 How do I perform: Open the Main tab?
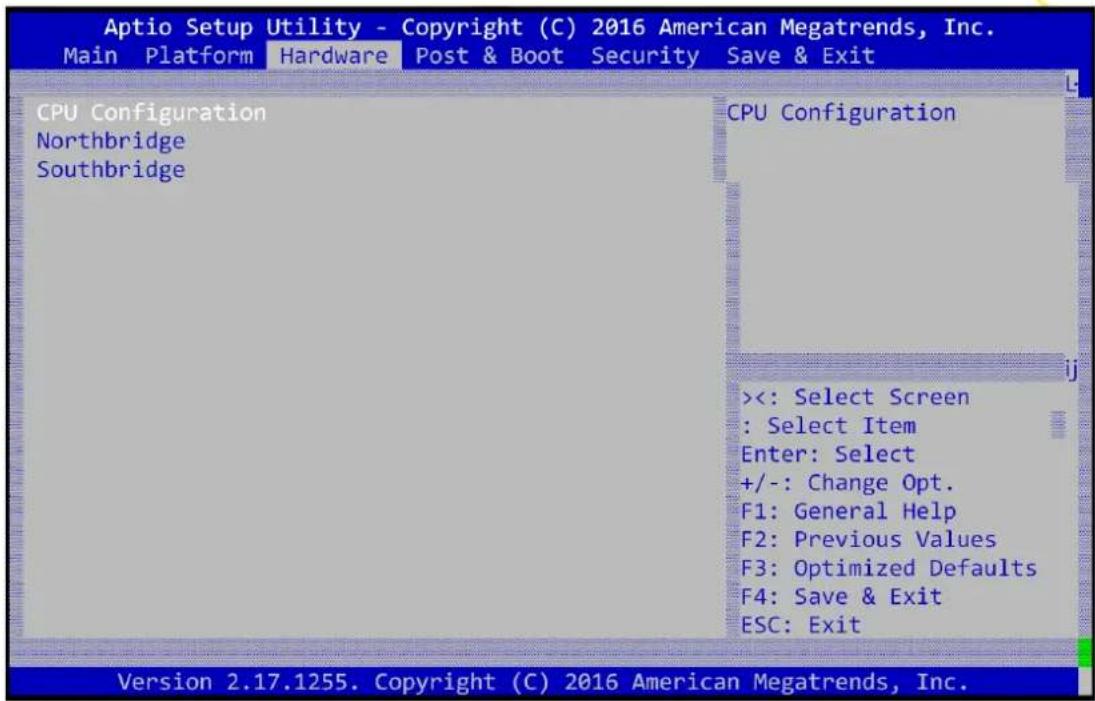[x=90, y=56]
